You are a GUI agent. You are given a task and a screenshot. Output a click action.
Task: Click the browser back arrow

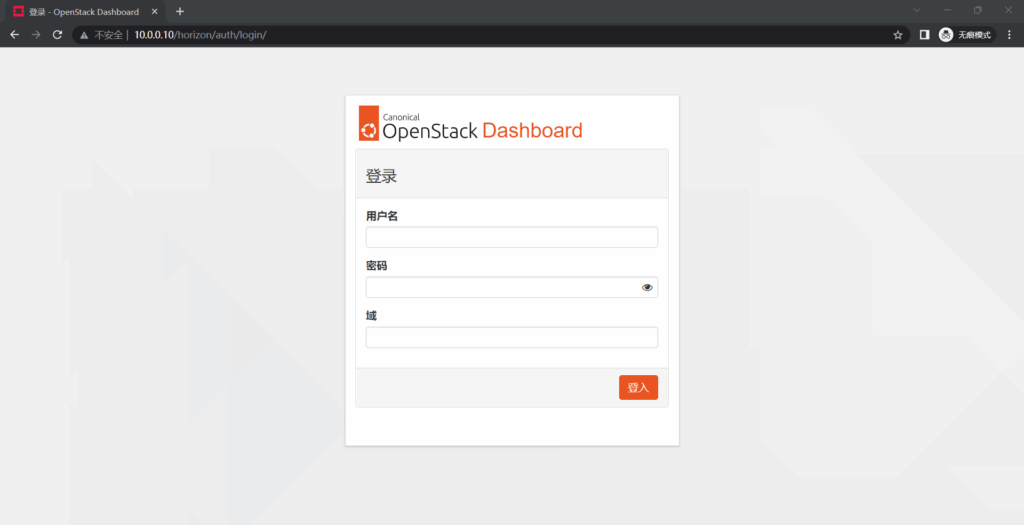(x=14, y=35)
